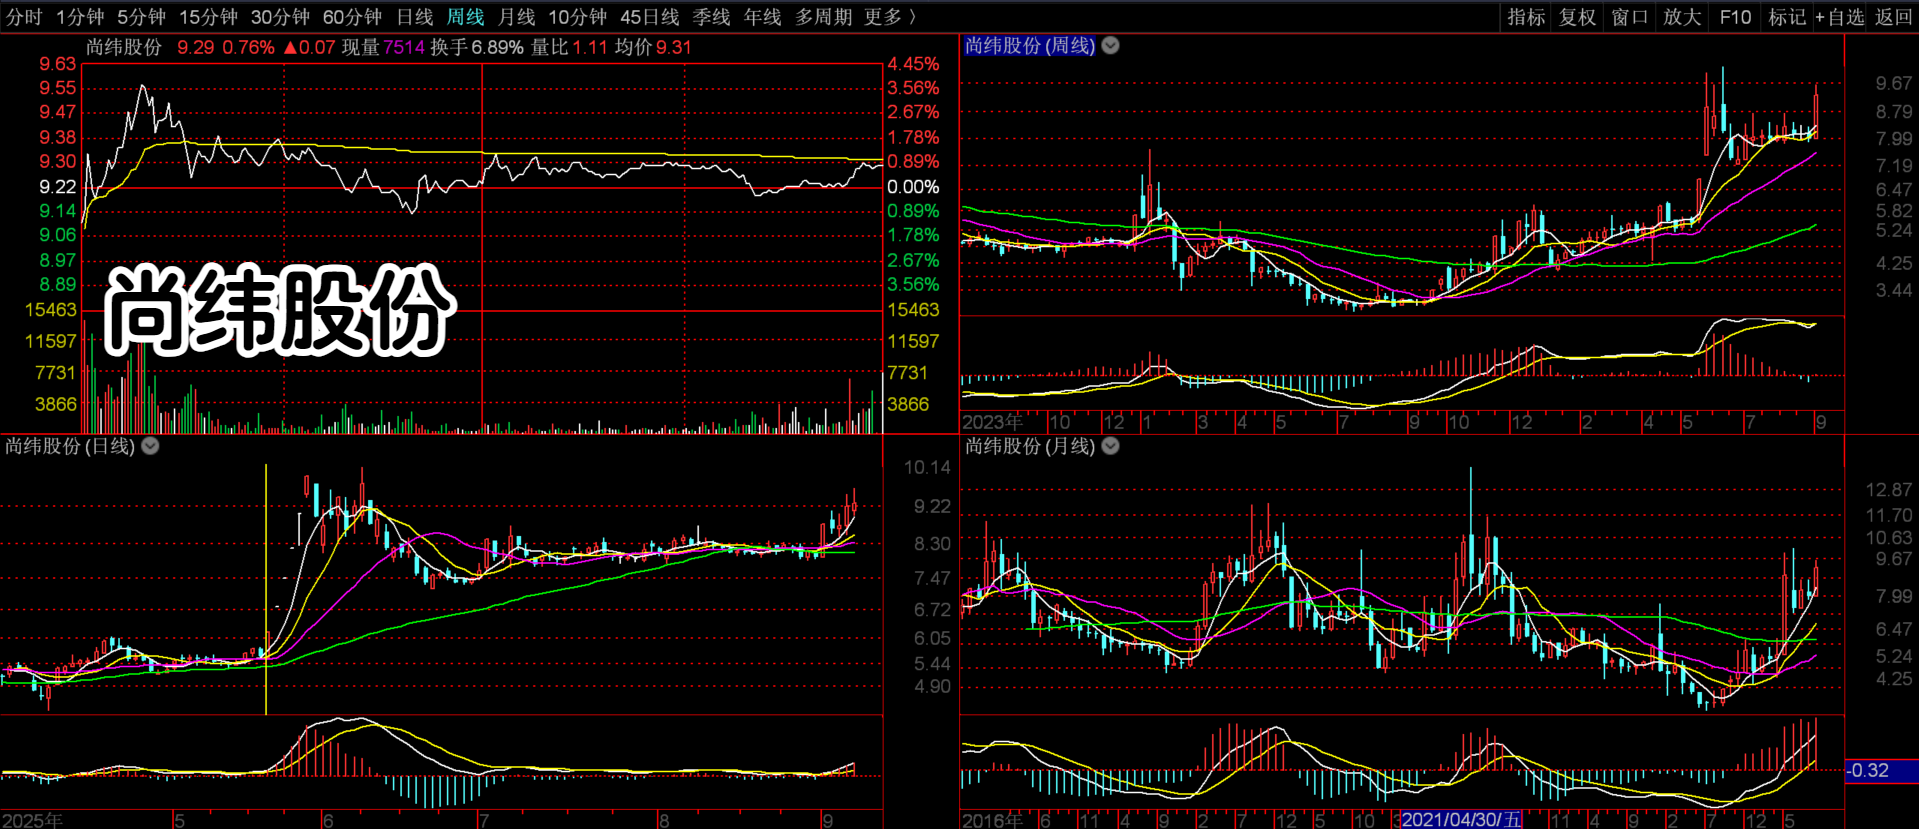Choose the 季线 quarterly period
Screen dimensions: 1919x829
(711, 17)
